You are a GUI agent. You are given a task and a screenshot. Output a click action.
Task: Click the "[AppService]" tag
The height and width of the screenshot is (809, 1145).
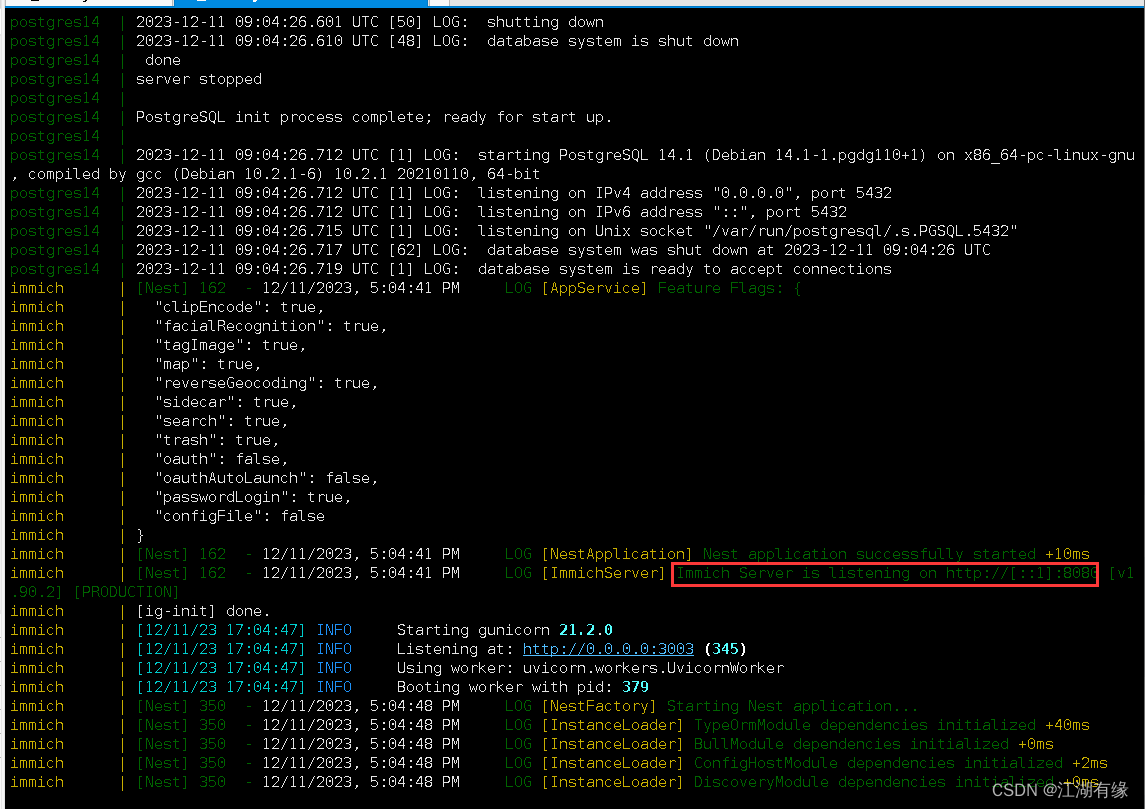tap(594, 288)
